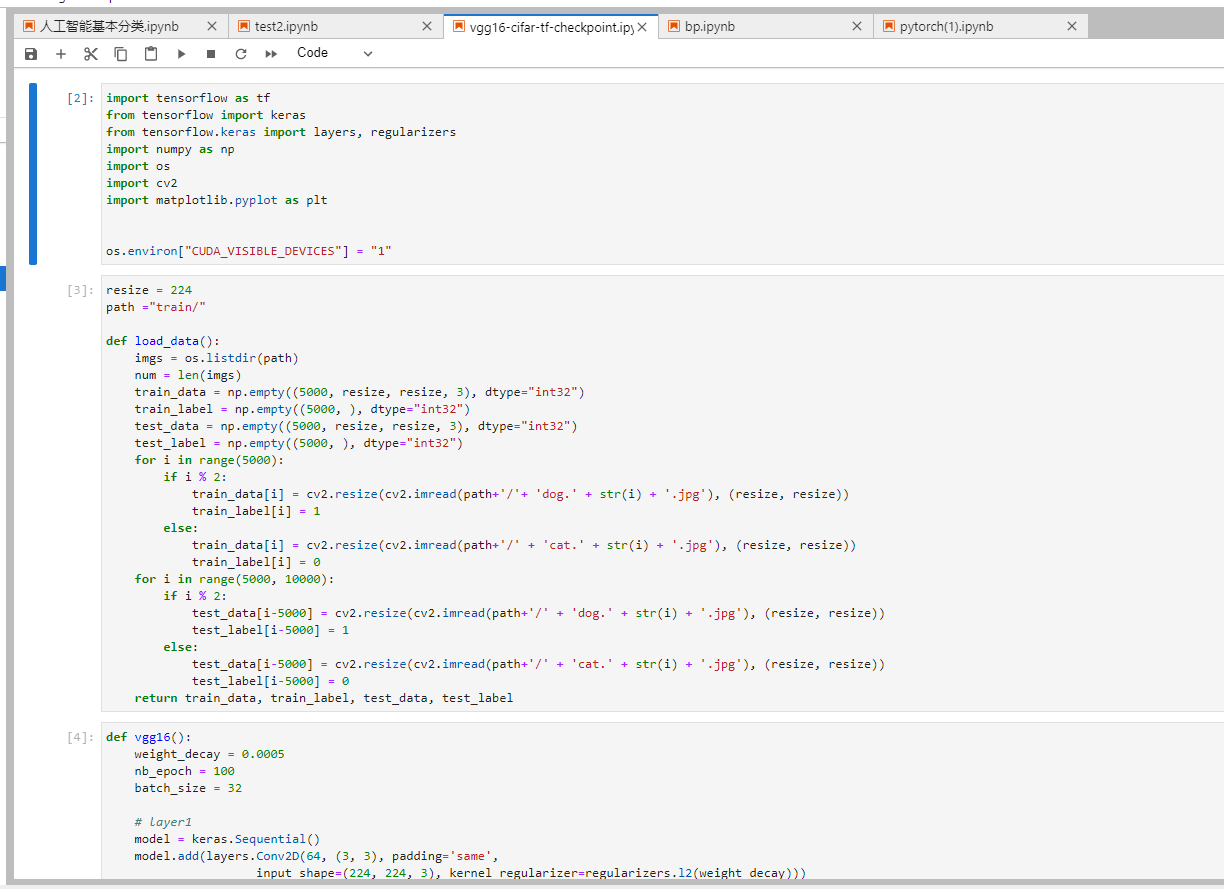Click the '# layer1' comment line
Viewport: 1224px width, 889px height.
(x=163, y=822)
